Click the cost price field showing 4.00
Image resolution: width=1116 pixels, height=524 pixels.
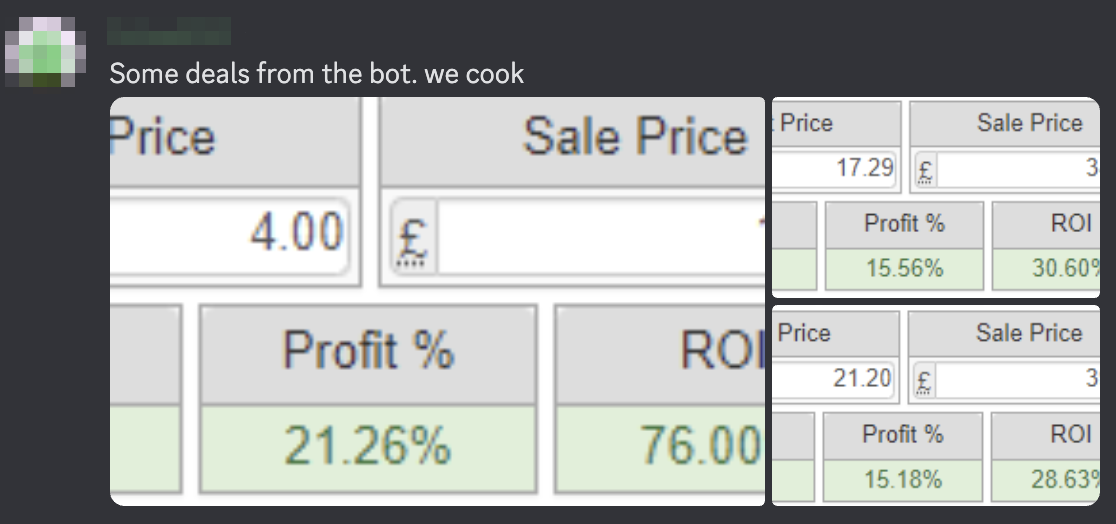(229, 236)
